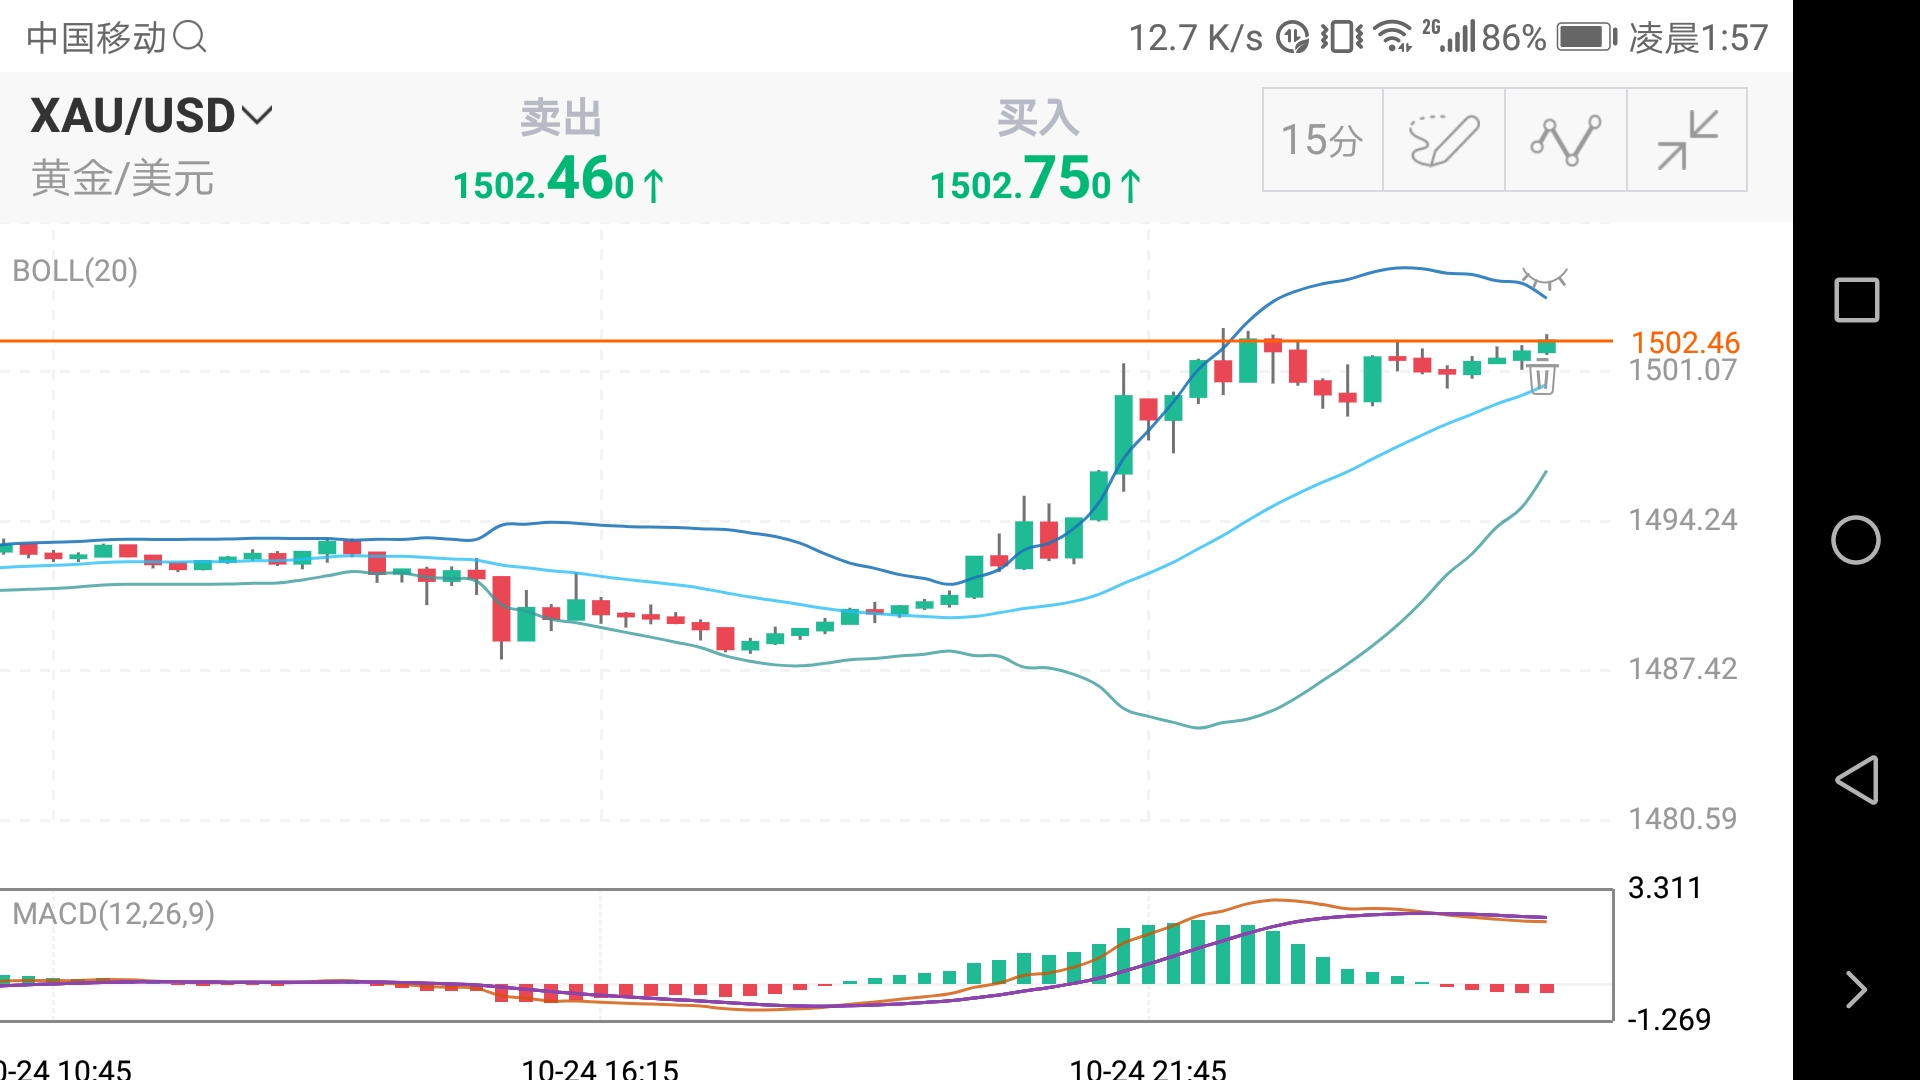
Task: Tap the Android back triangle button
Action: tap(1856, 780)
